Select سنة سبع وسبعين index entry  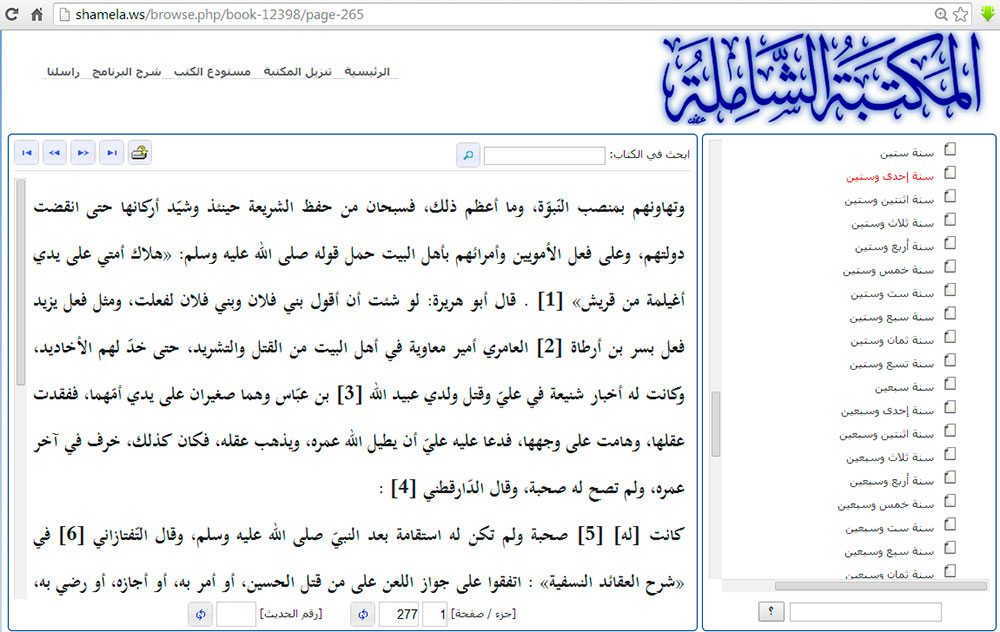coord(889,552)
